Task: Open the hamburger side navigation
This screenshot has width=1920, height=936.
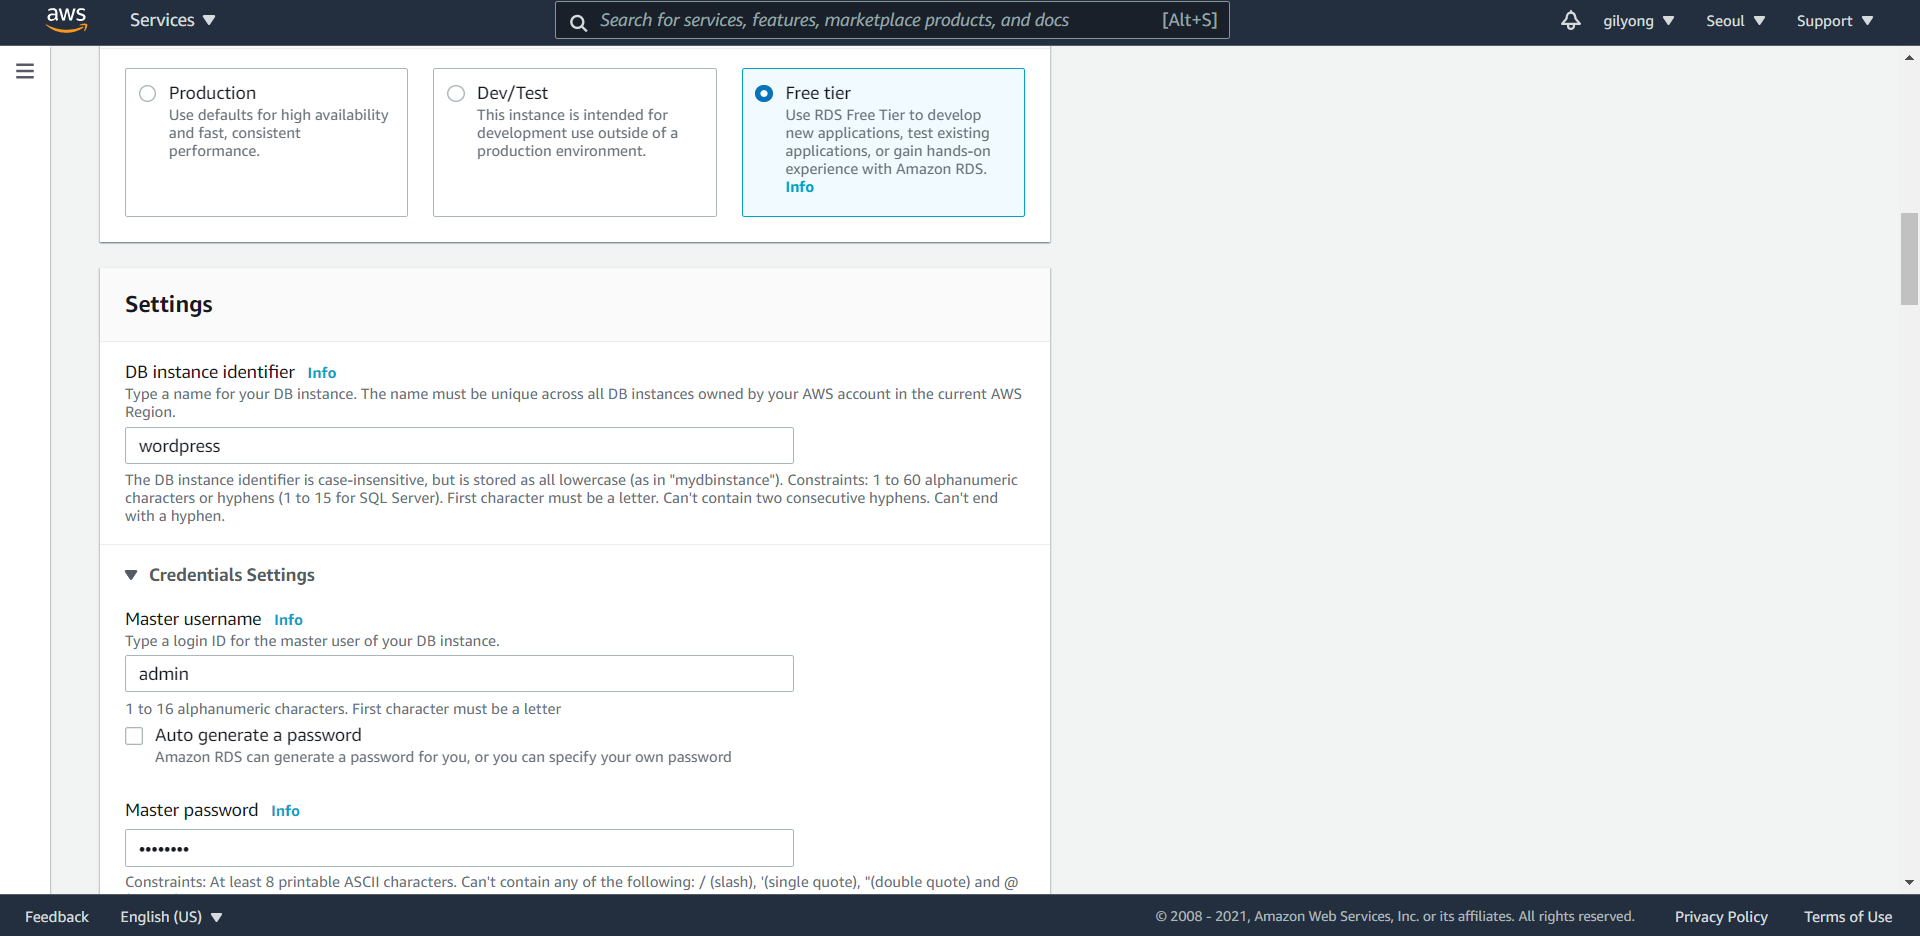Action: (25, 71)
